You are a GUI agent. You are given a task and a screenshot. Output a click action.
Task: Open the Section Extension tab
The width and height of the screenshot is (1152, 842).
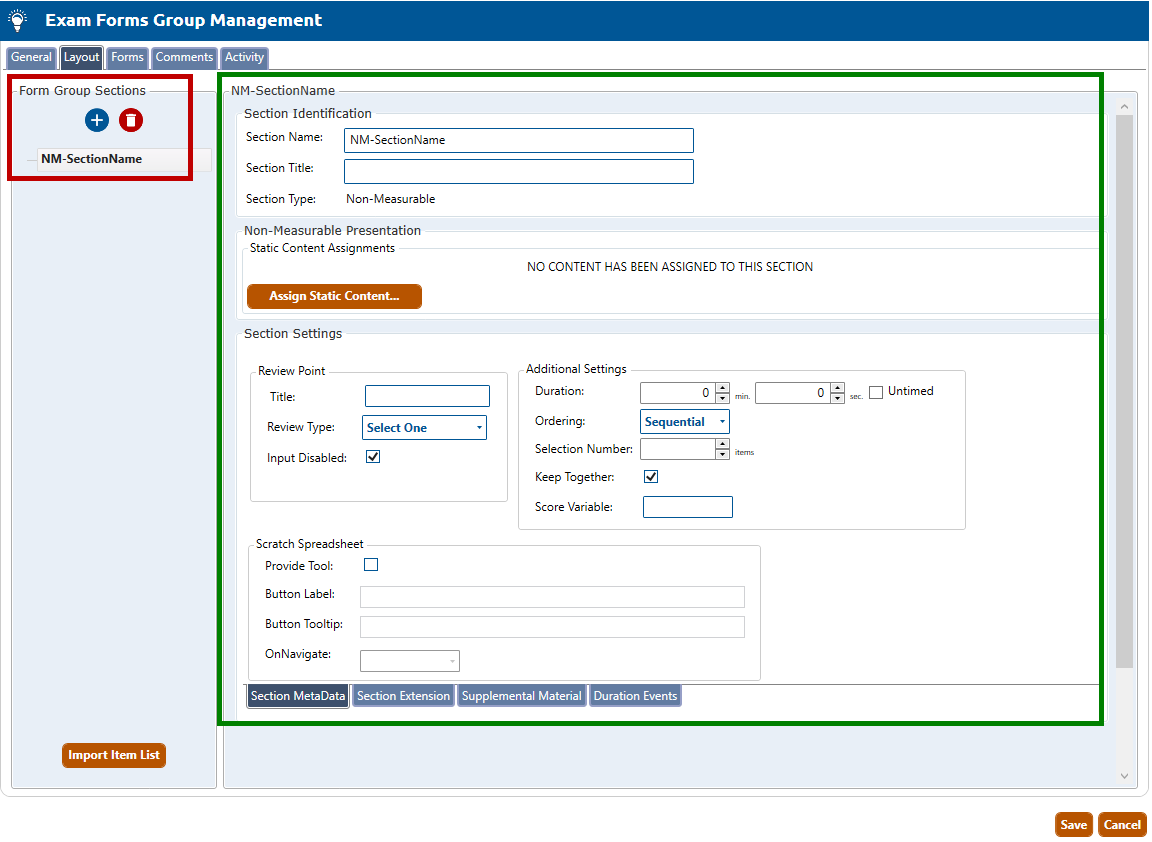pyautogui.click(x=403, y=696)
